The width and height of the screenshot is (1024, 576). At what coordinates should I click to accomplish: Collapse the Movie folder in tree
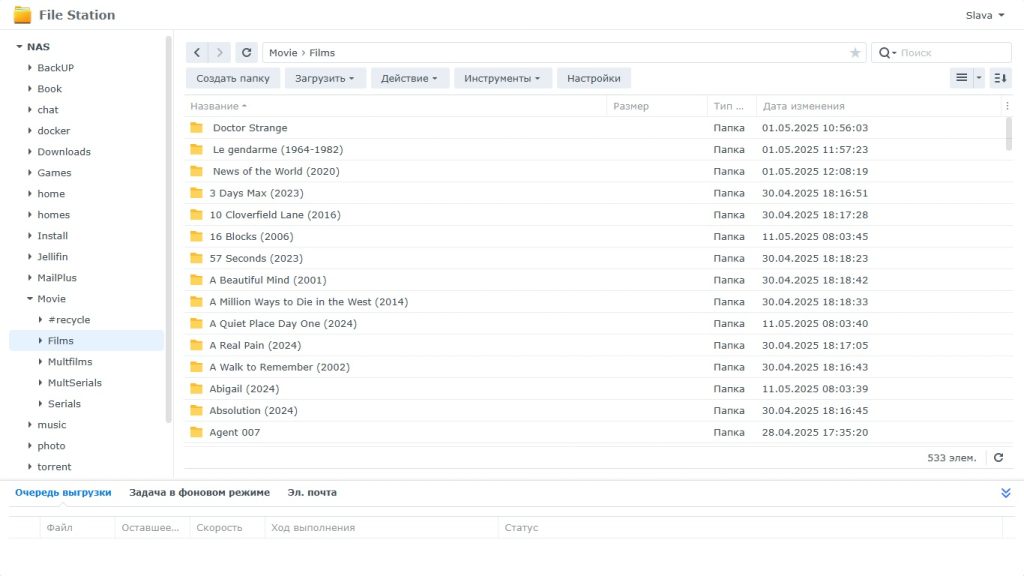point(29,298)
